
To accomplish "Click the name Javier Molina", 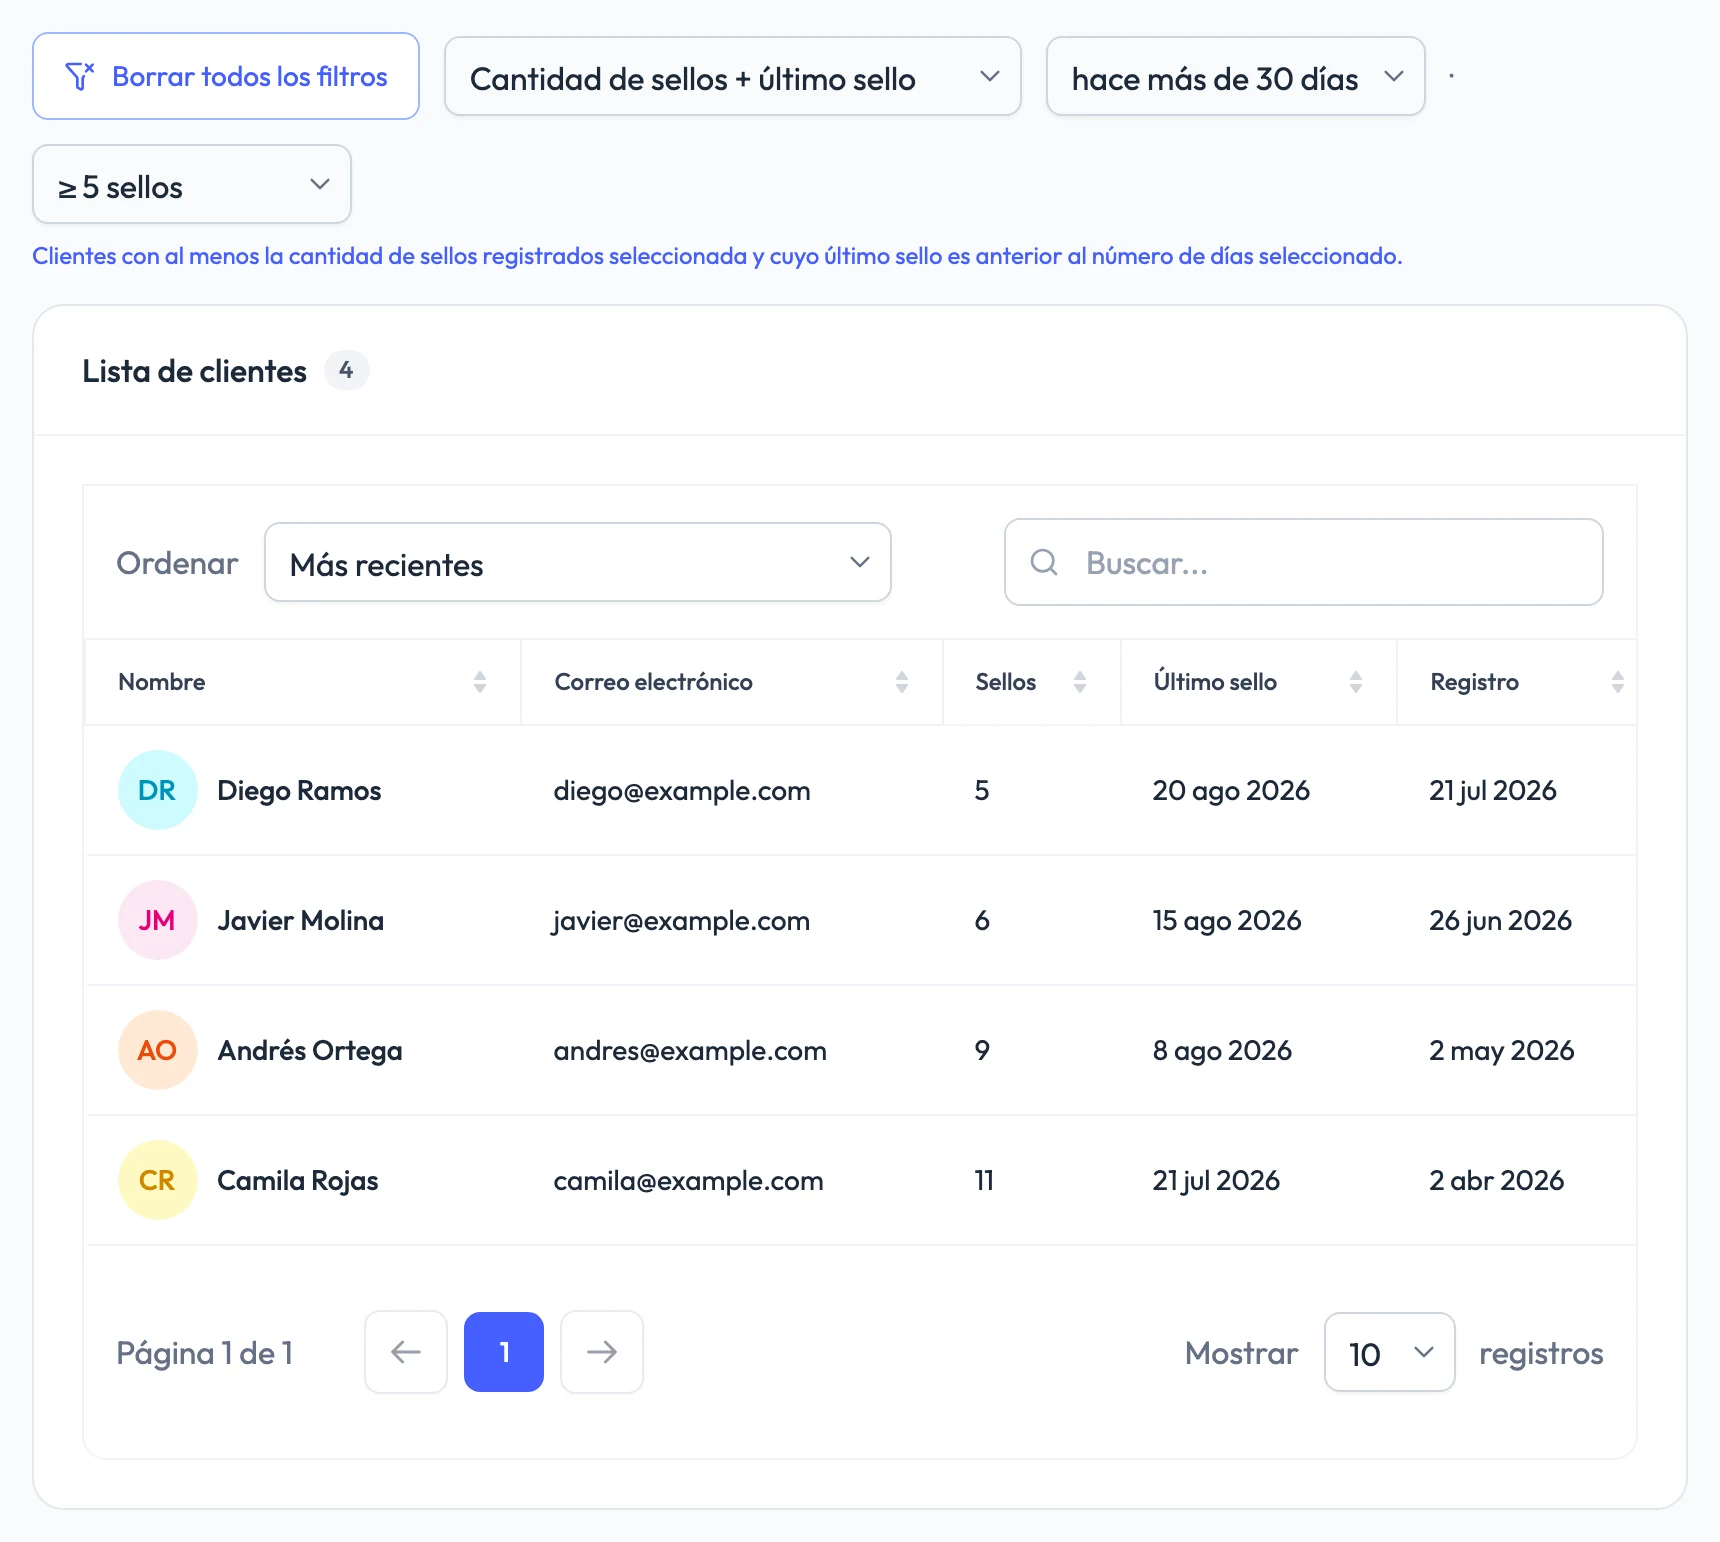I will tap(301, 921).
